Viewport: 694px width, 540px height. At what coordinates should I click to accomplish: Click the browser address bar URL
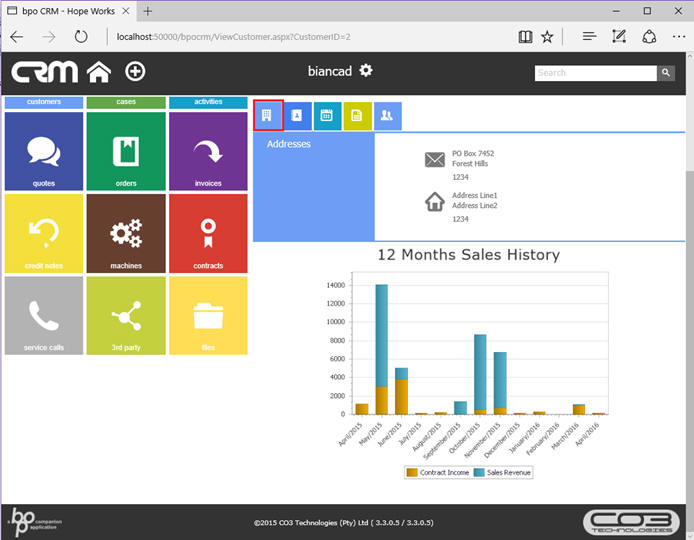pos(233,37)
